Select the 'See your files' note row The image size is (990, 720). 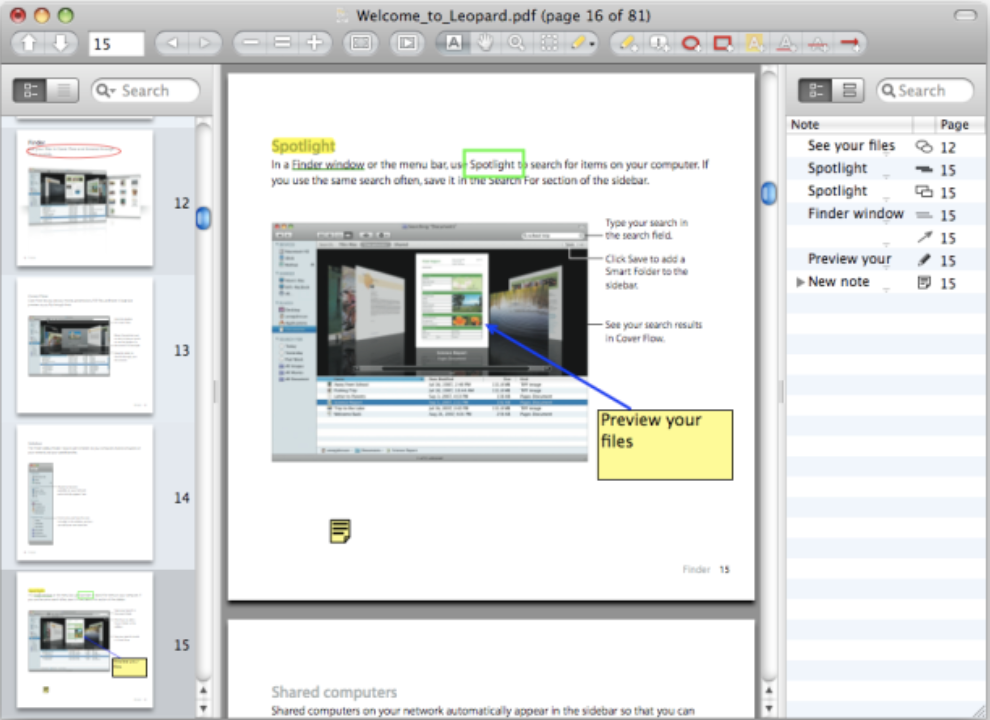851,146
